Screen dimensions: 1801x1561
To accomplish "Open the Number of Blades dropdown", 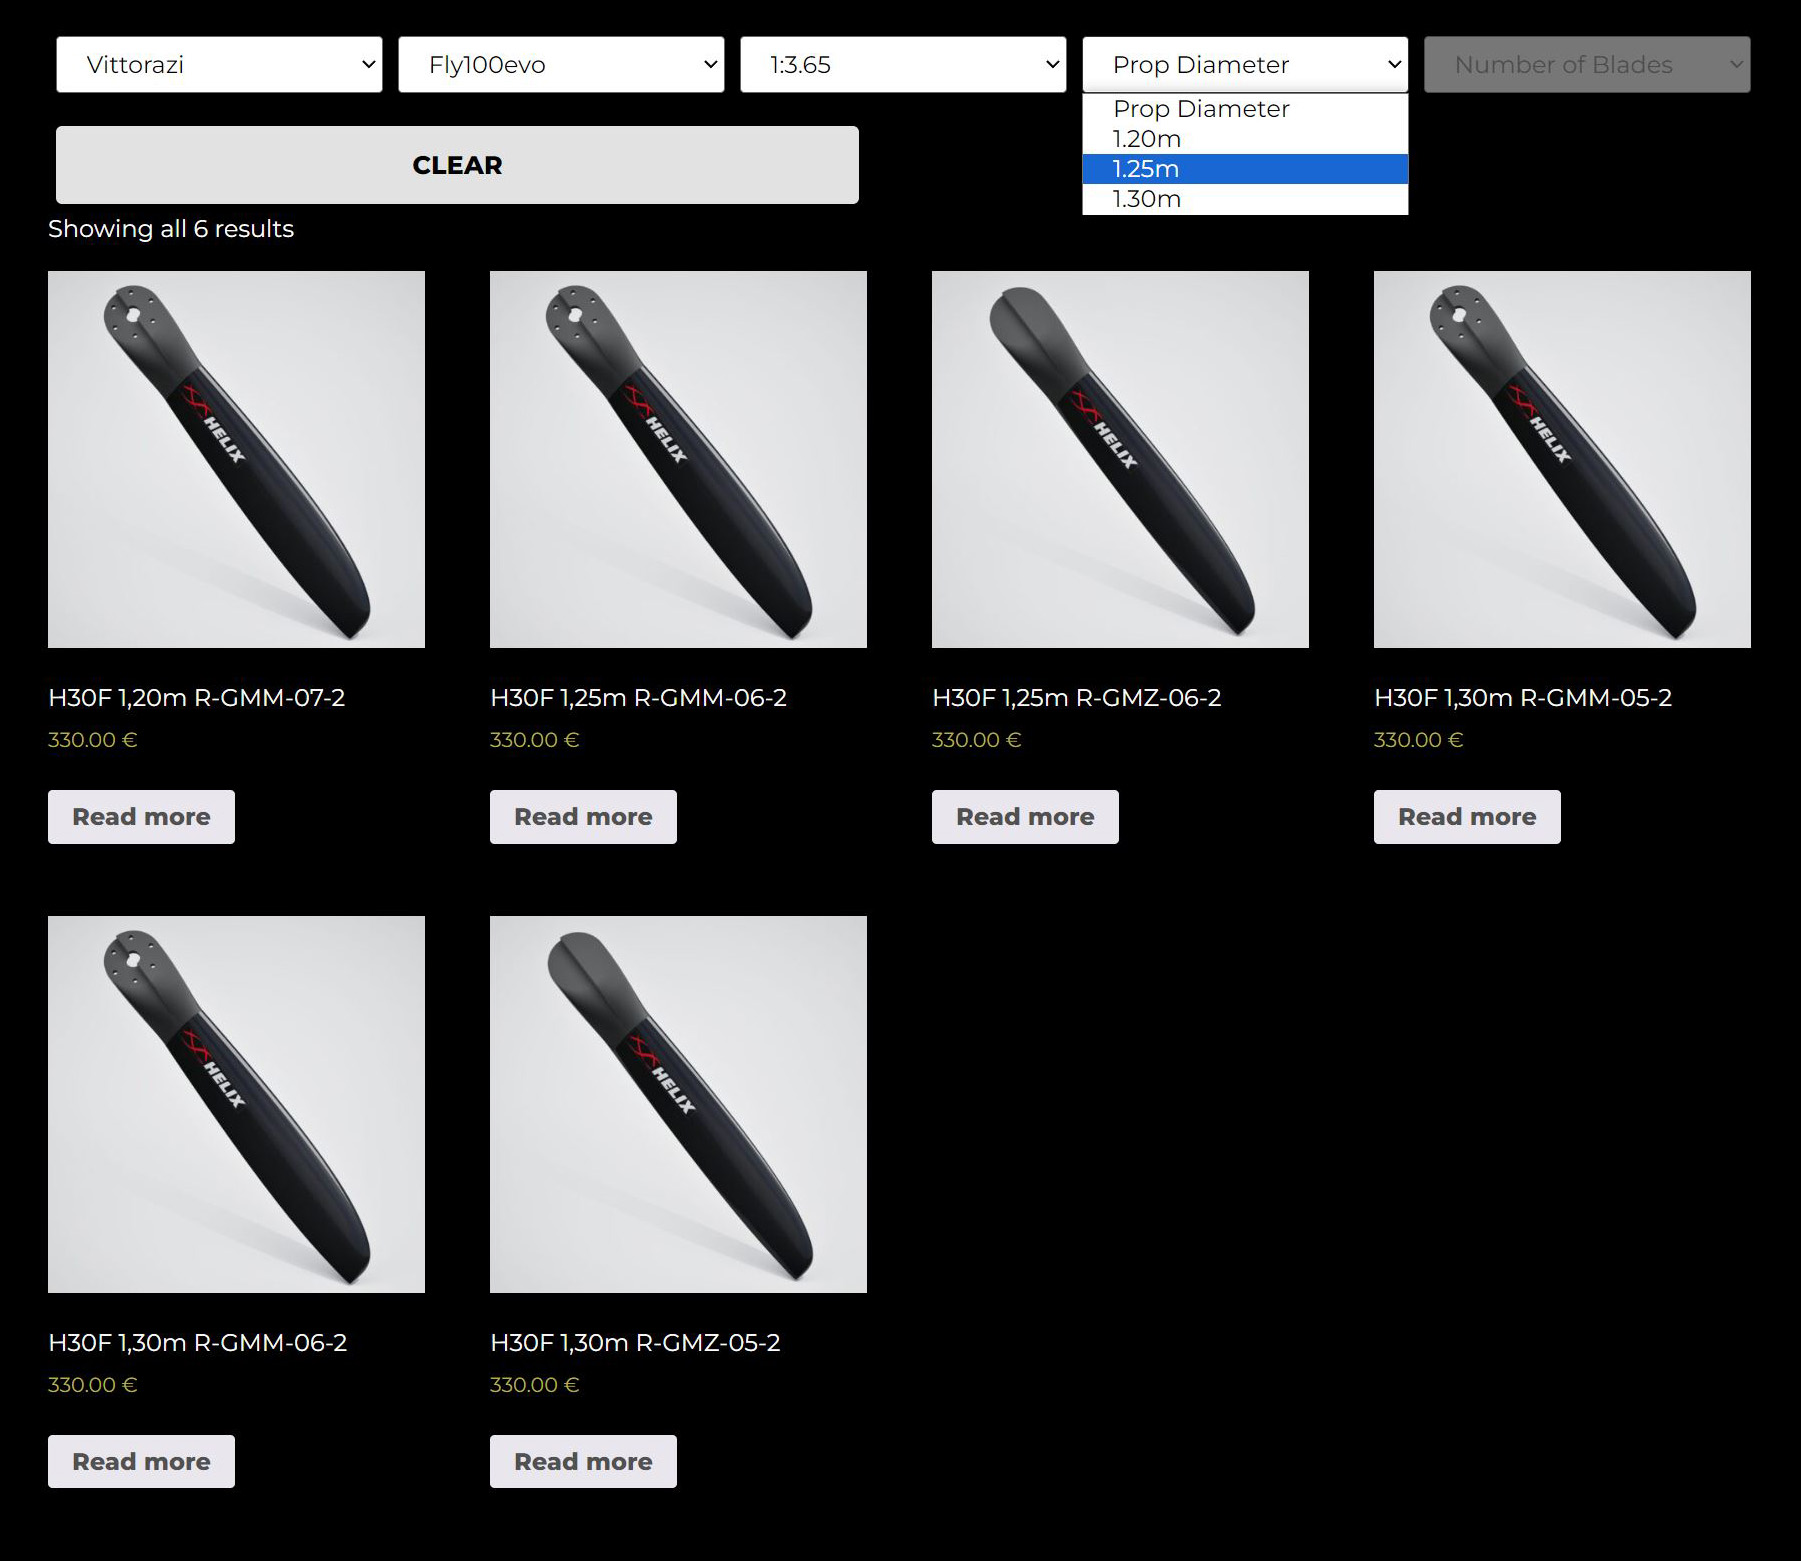I will (x=1586, y=64).
